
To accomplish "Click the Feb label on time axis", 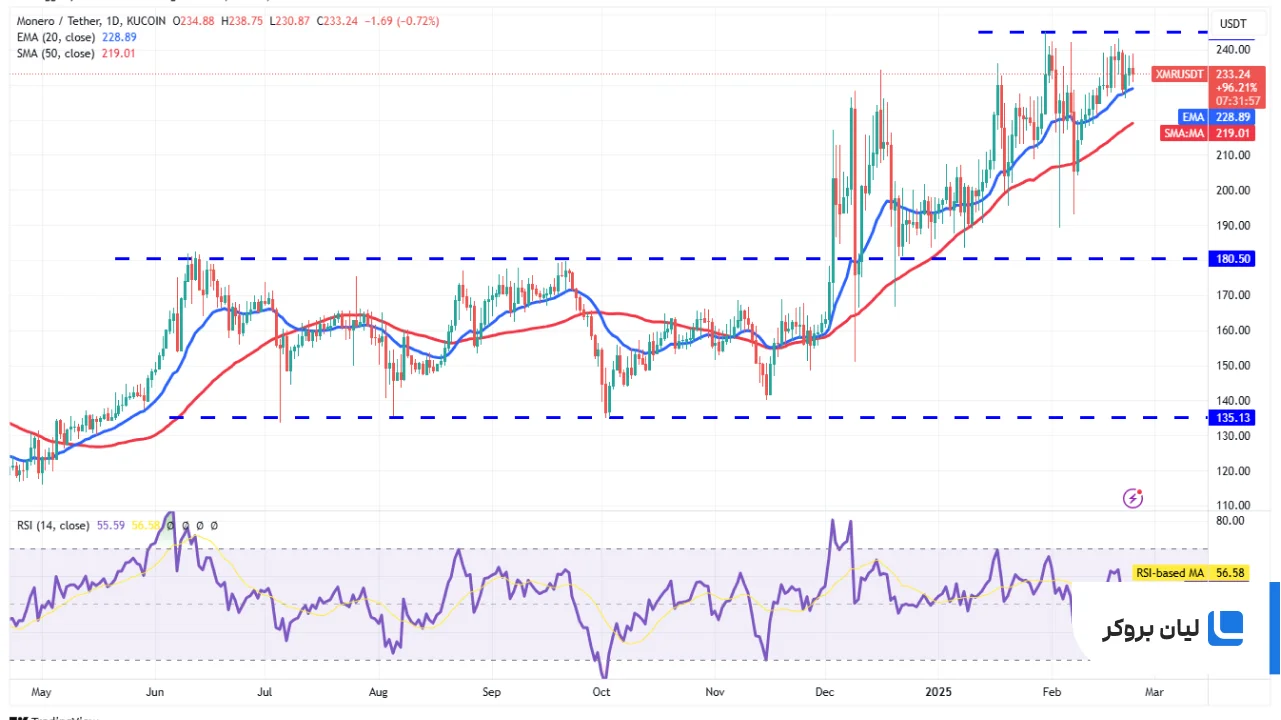I will pyautogui.click(x=1051, y=692).
